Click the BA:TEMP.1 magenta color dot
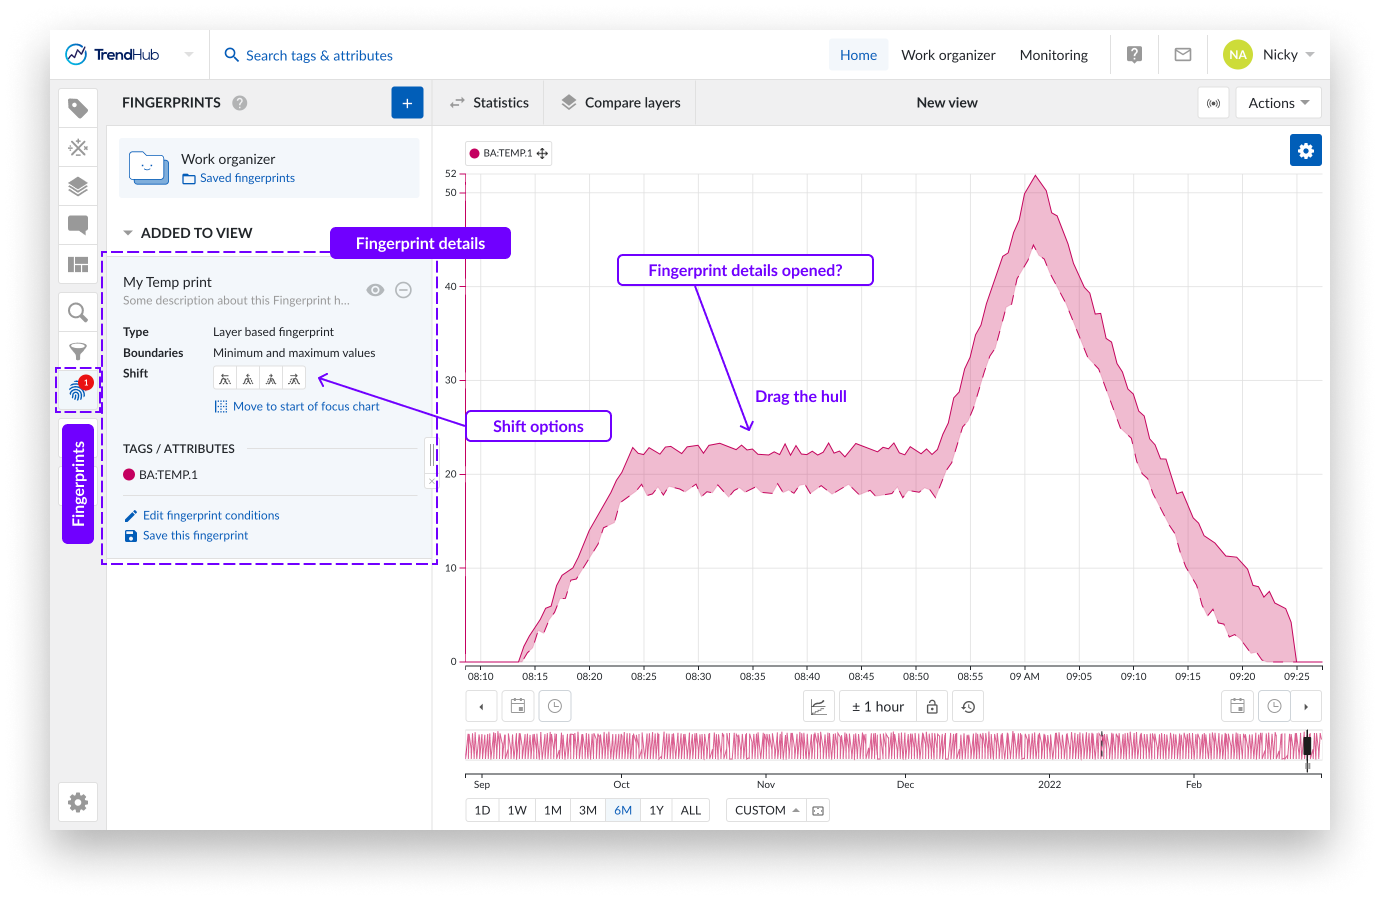 point(129,475)
